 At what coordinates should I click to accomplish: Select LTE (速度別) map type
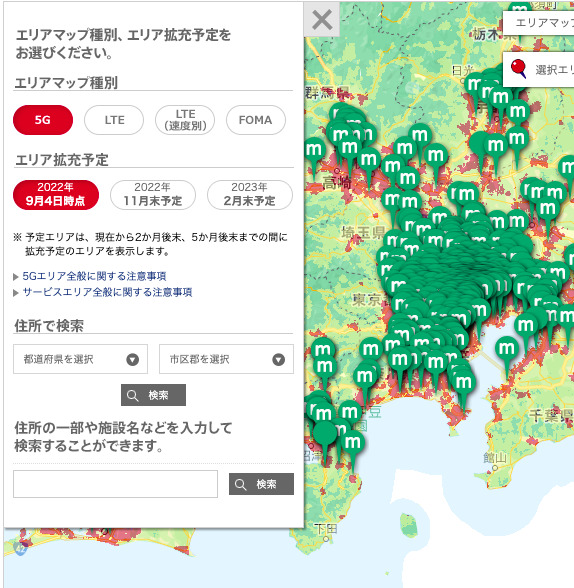[185, 120]
